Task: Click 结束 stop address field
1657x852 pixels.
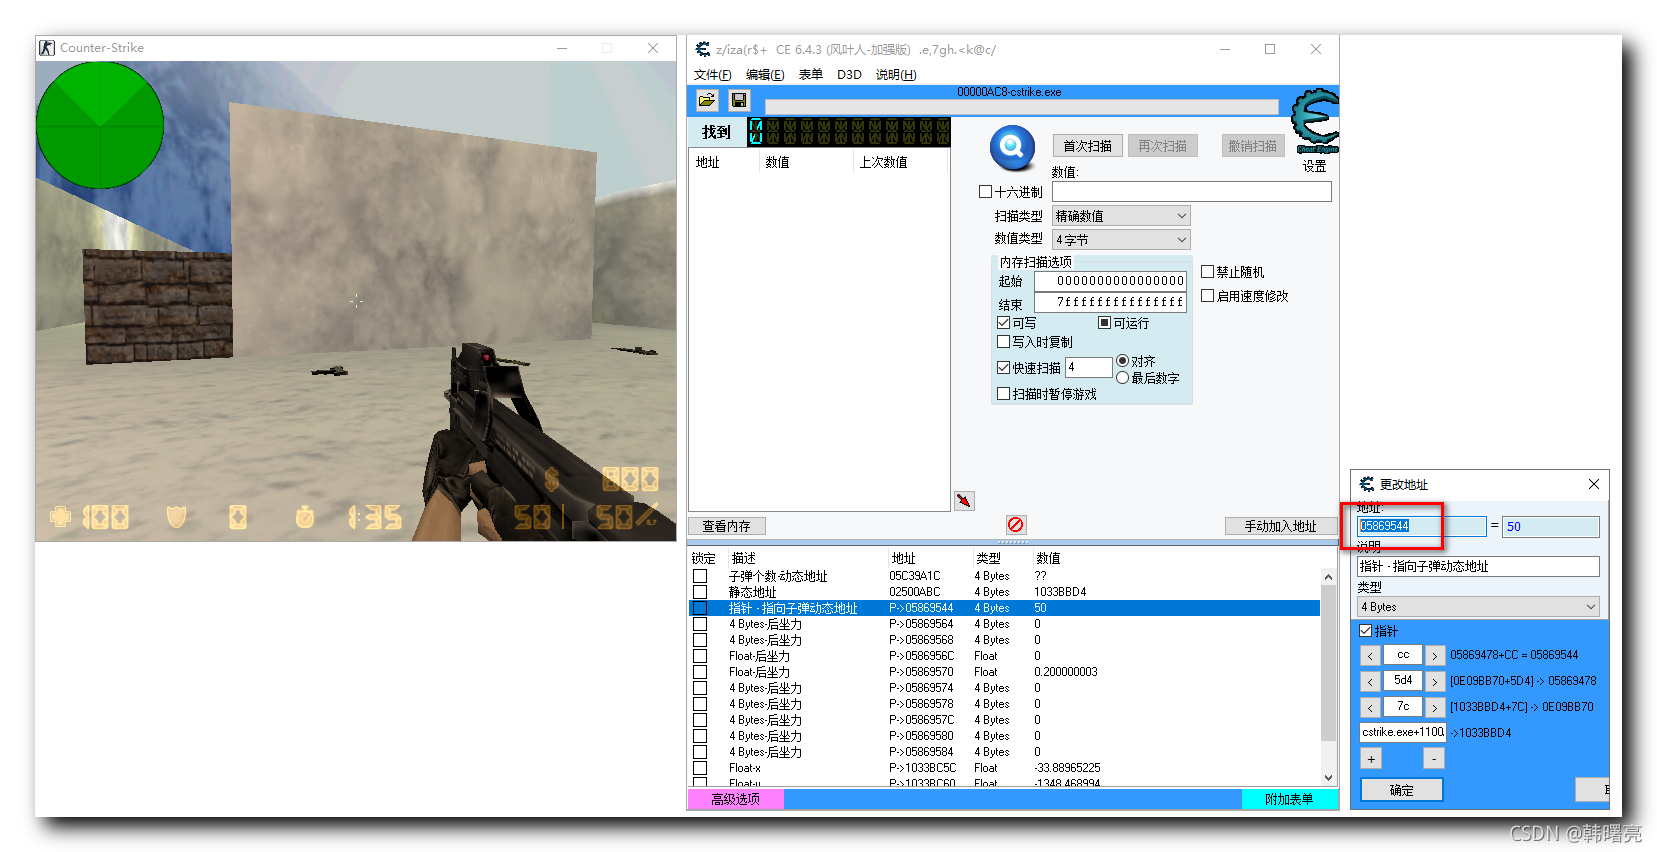Action: coord(1110,302)
